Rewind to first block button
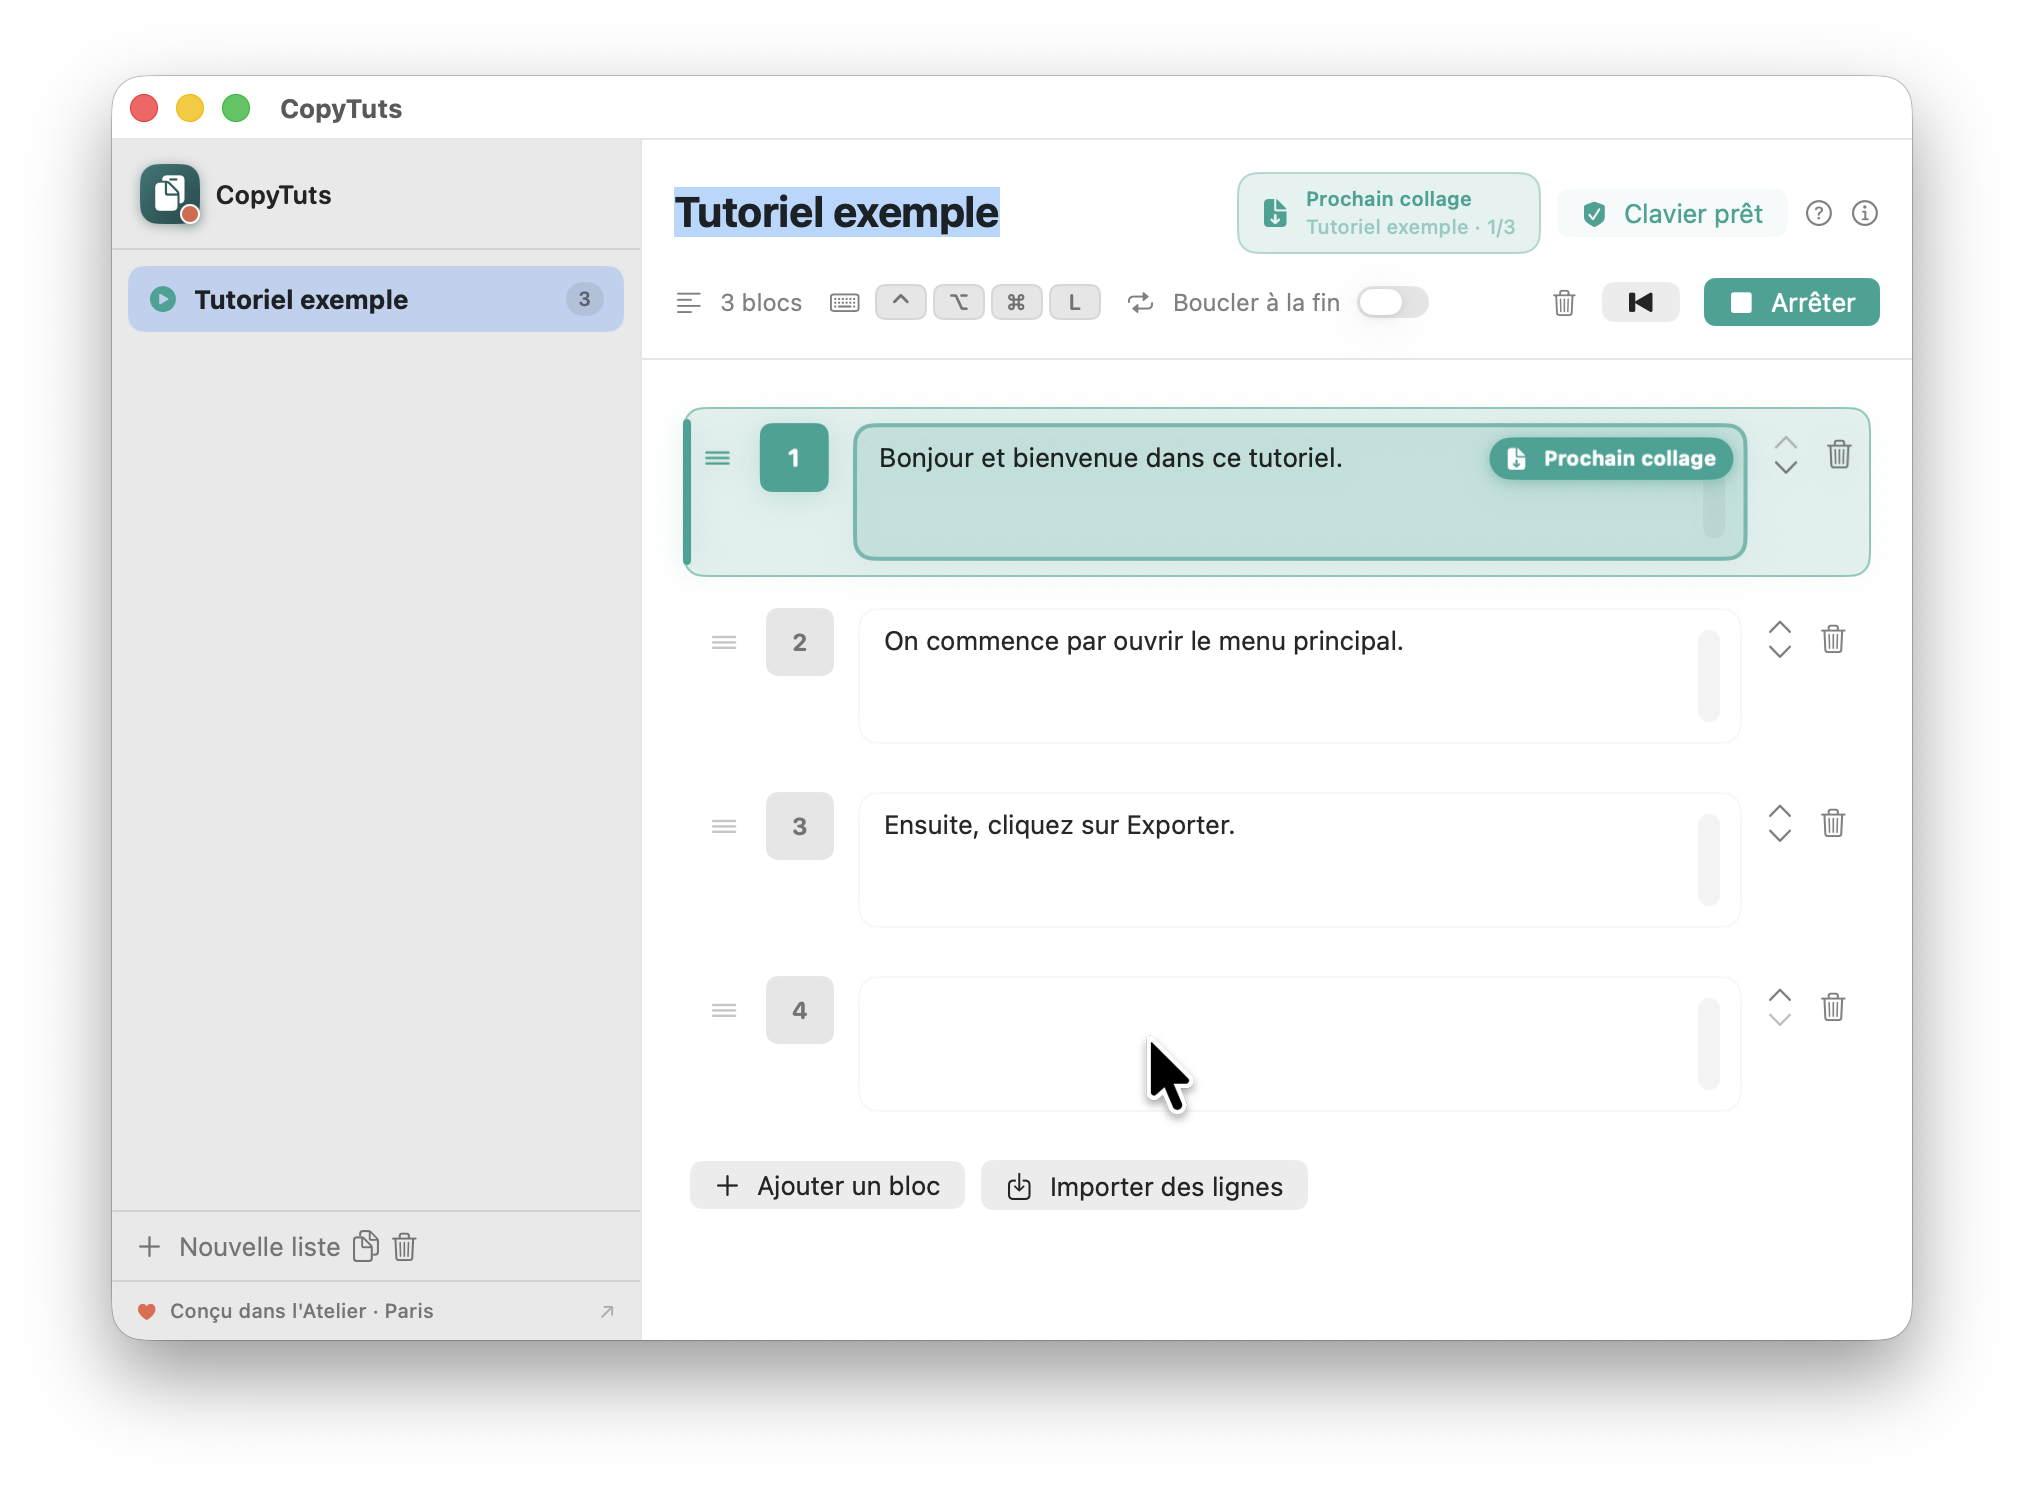 point(1640,302)
